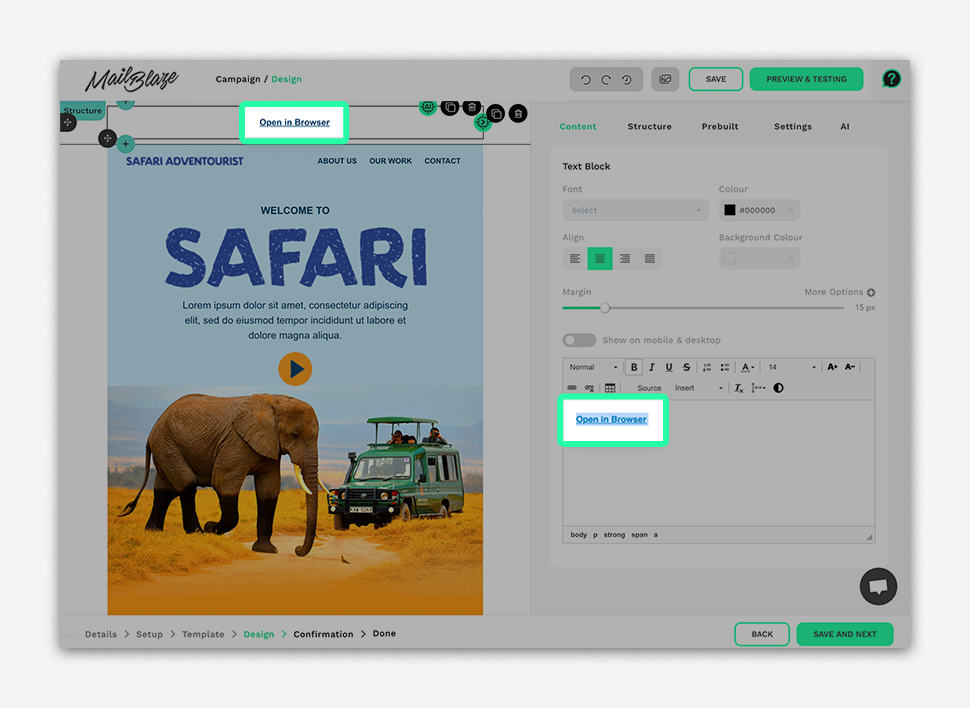Select right text alignment
This screenshot has height=708, width=970.
pos(625,259)
